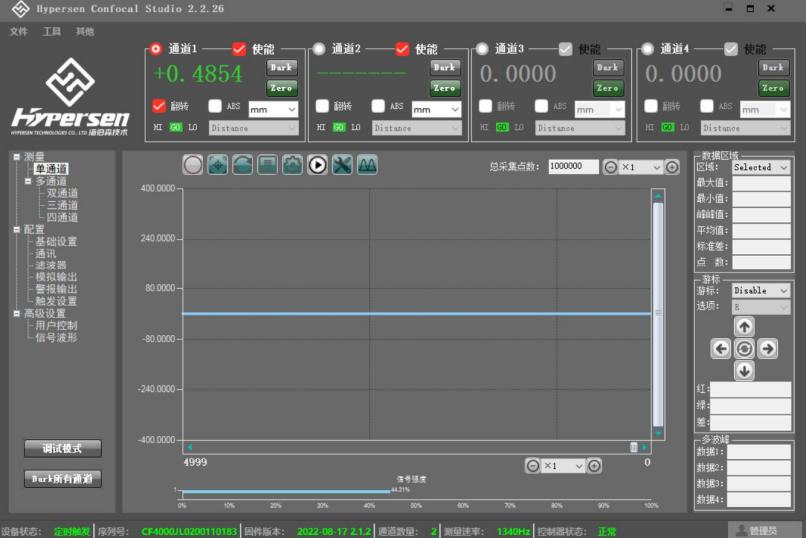This screenshot has height=538, width=806.
Task: Click the round record button in the toolbar
Action: [x=193, y=165]
